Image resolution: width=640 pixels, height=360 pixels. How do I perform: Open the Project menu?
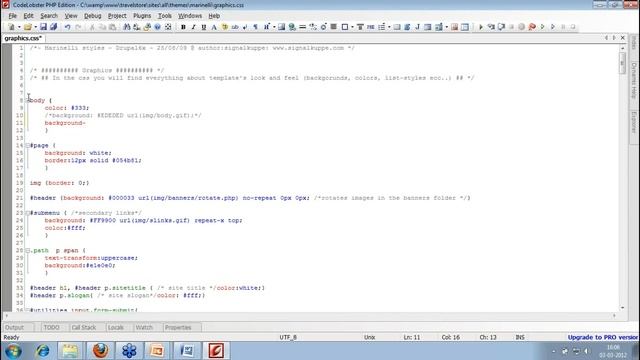tap(117, 16)
